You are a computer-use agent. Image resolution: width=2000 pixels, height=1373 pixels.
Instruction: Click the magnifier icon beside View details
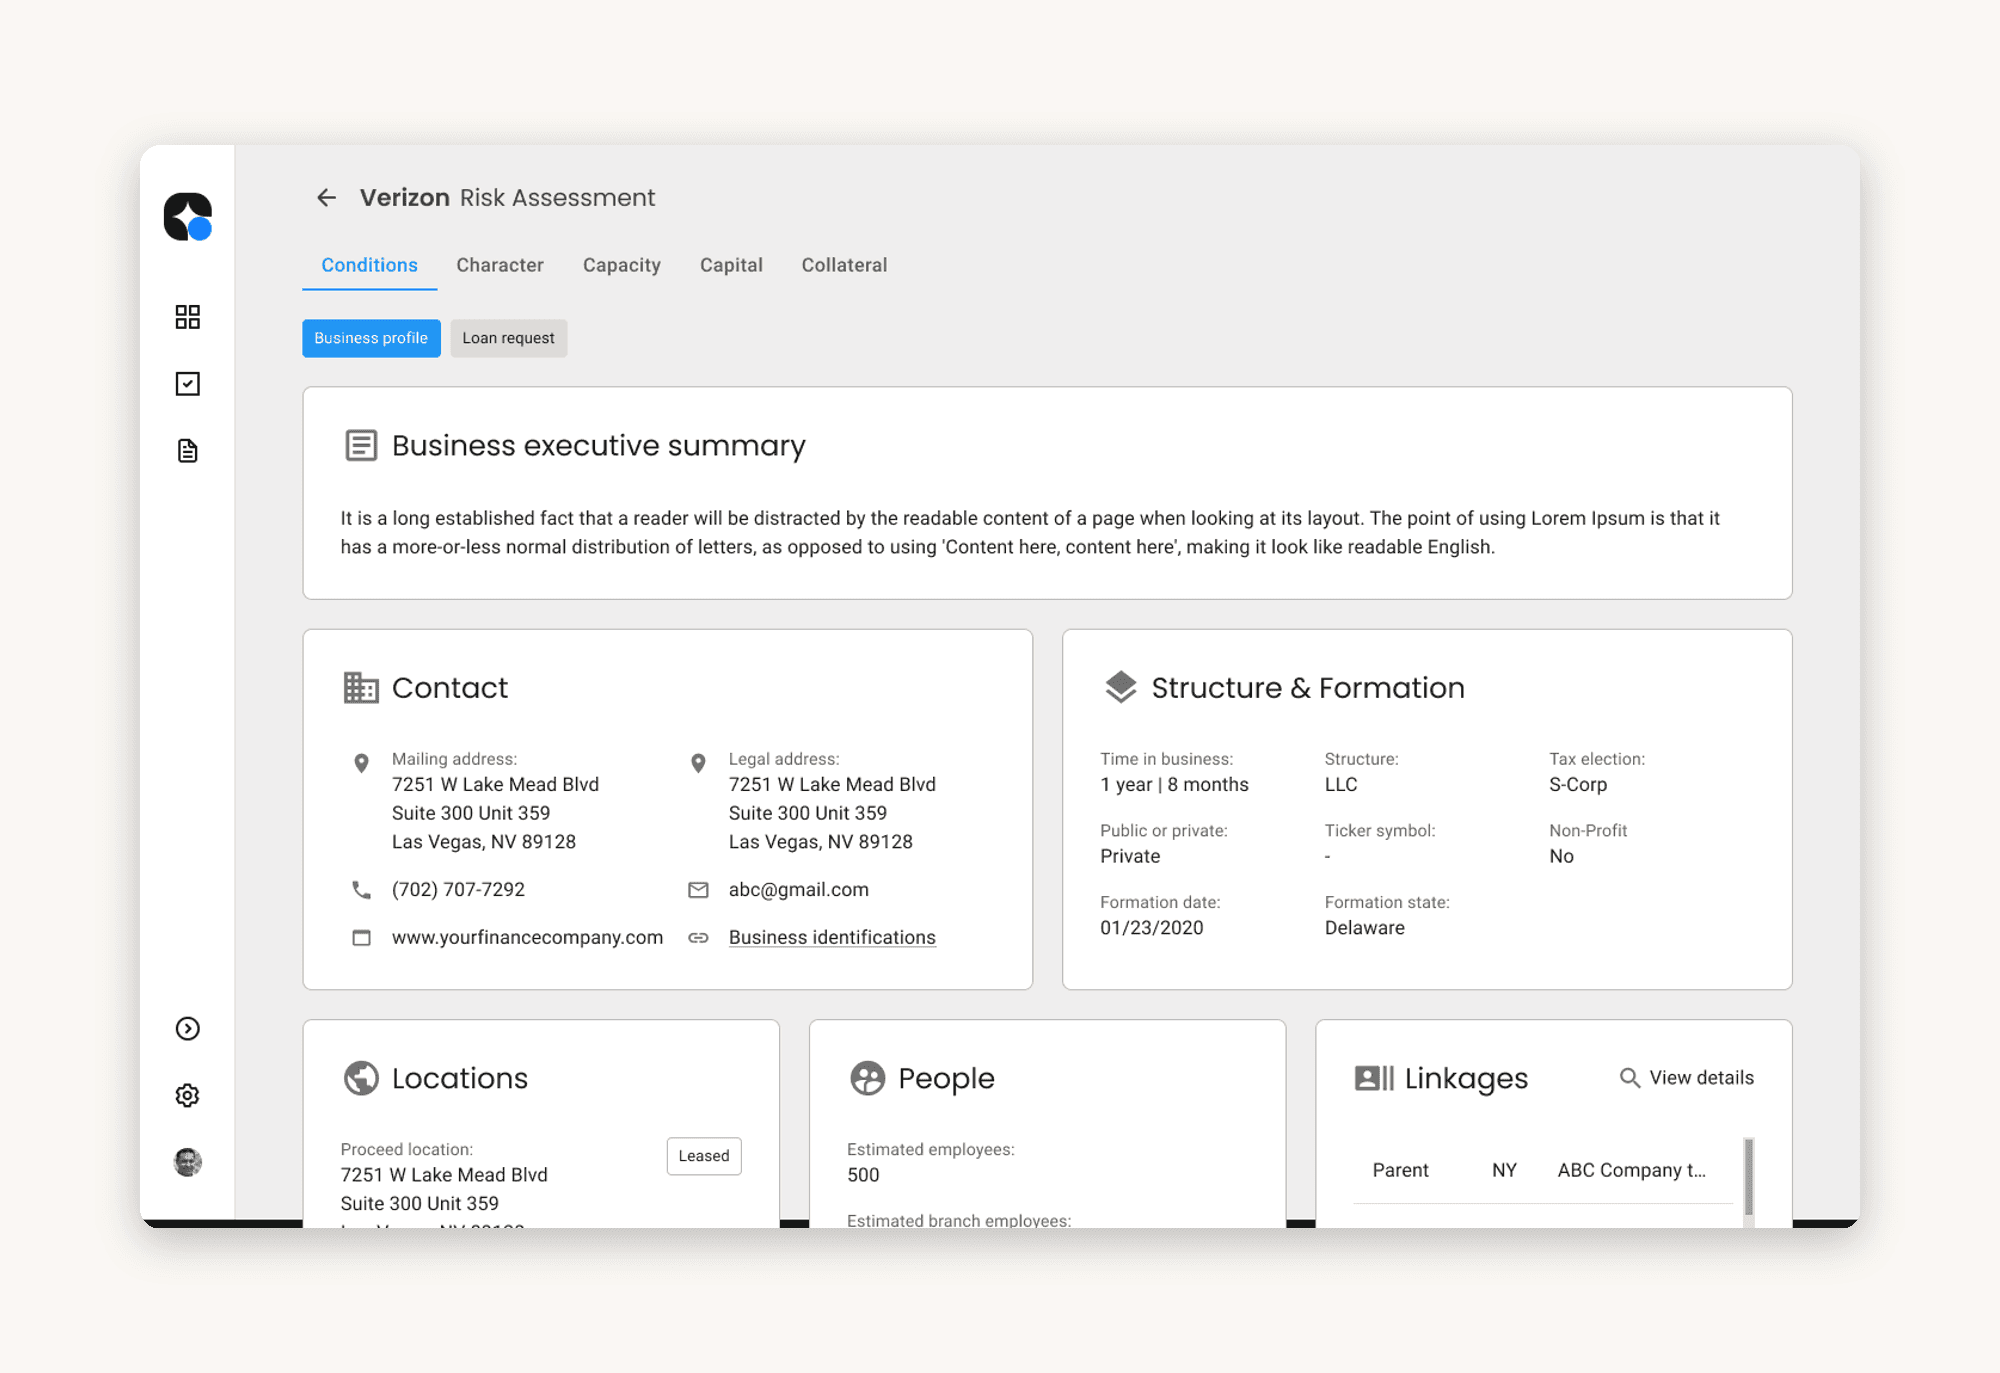pos(1630,1078)
